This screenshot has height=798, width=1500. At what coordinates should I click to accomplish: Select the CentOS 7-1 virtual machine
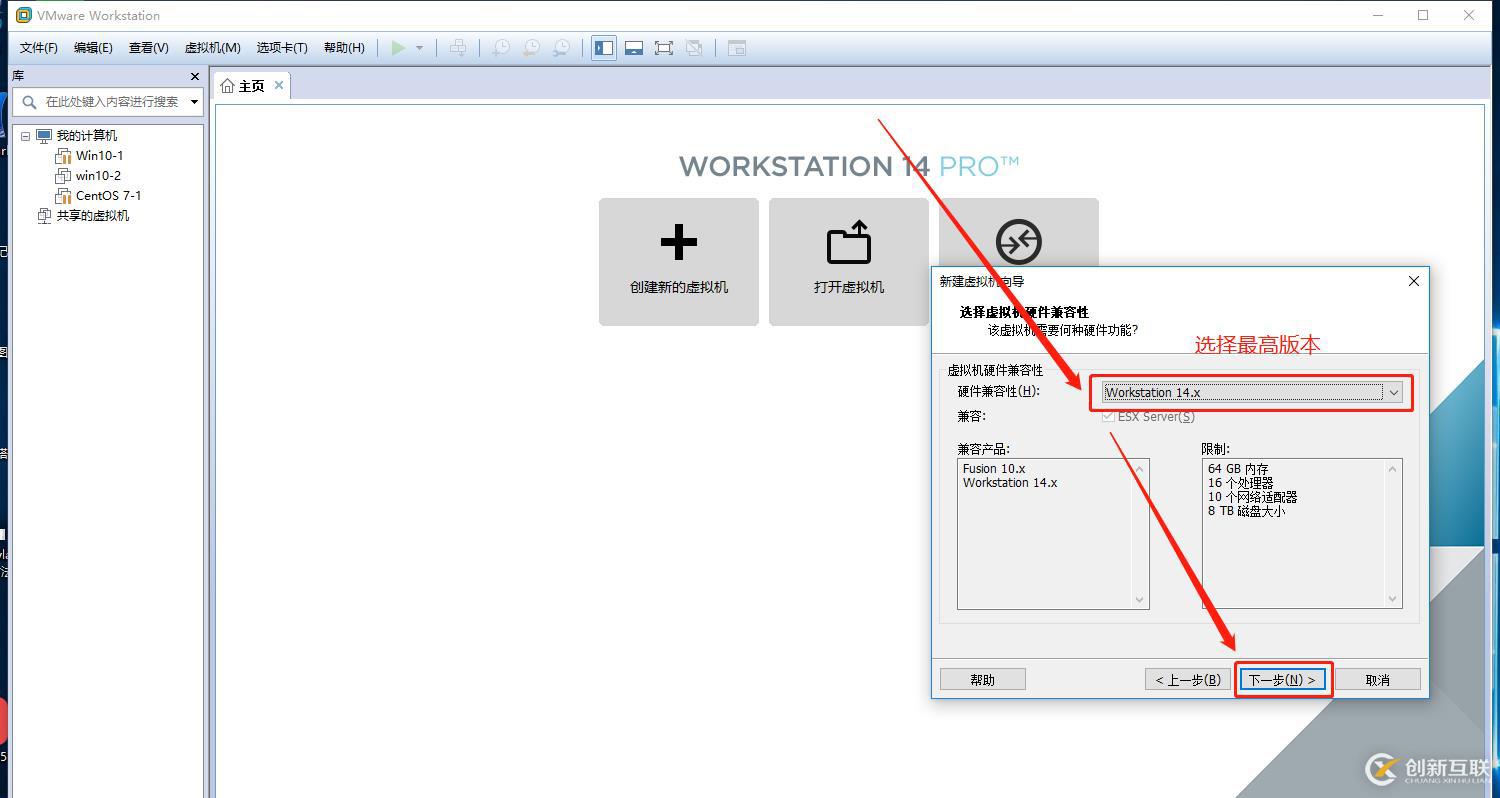click(x=108, y=196)
